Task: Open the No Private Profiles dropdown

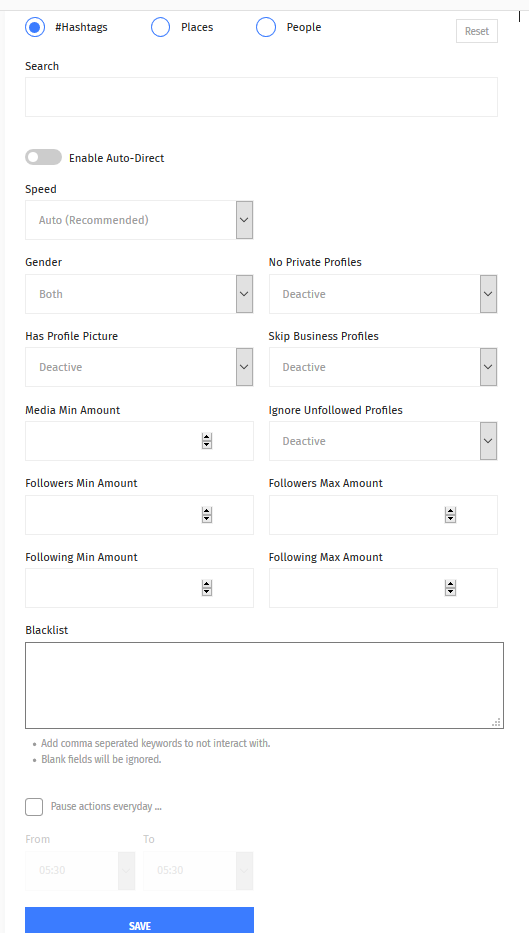Action: click(x=383, y=294)
